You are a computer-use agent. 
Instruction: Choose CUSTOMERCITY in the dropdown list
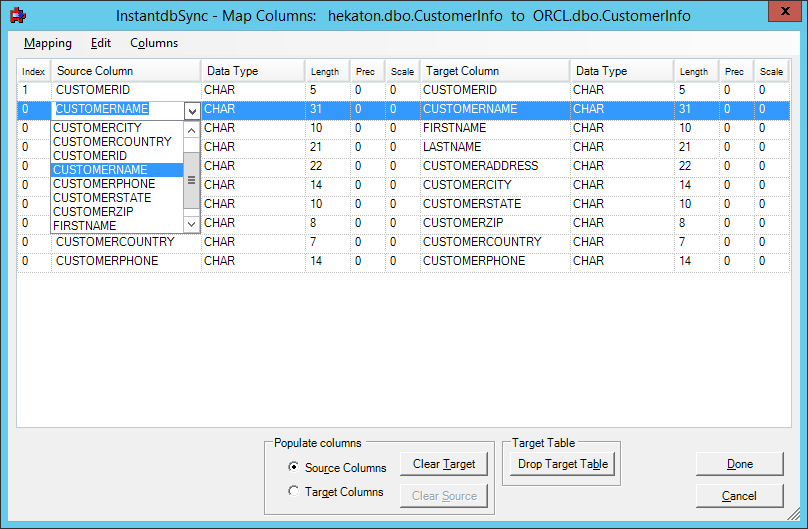117,128
